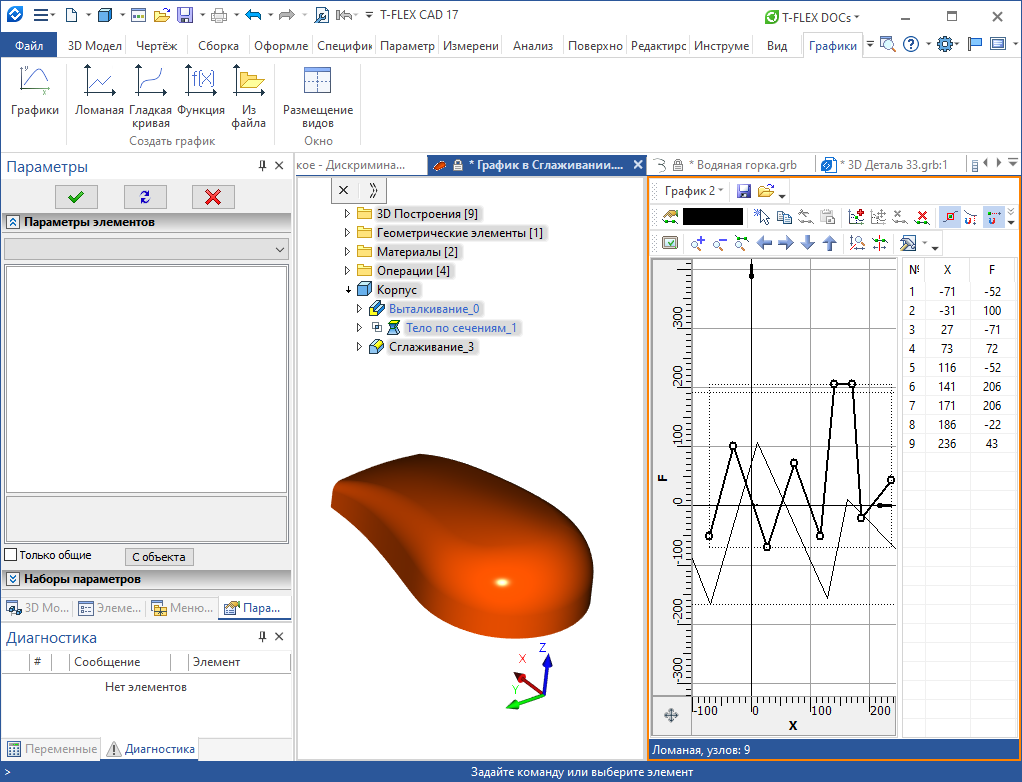Save the current graph in the graph editor
Screen dimensions: 1022x782
point(744,189)
